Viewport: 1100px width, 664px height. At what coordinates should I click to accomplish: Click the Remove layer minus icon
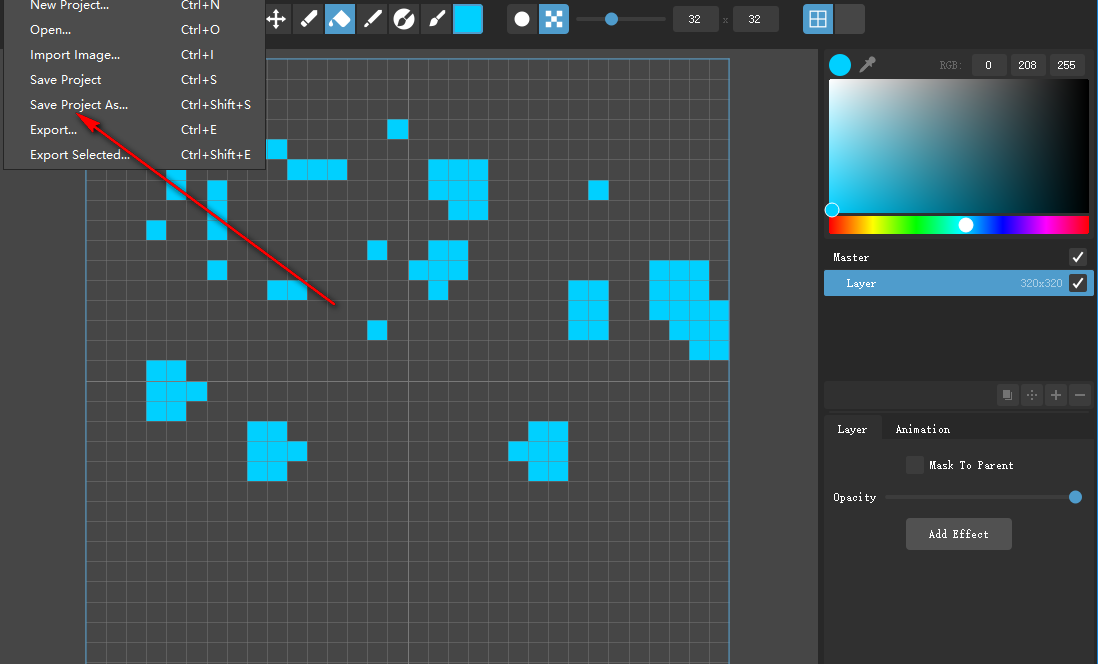click(x=1079, y=394)
